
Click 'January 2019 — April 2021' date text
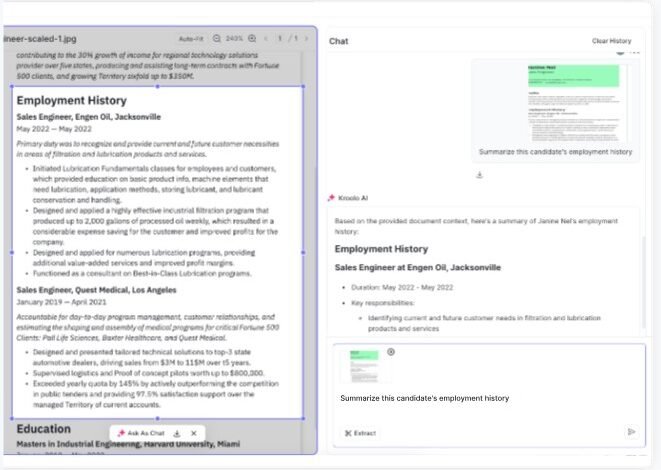click(61, 302)
